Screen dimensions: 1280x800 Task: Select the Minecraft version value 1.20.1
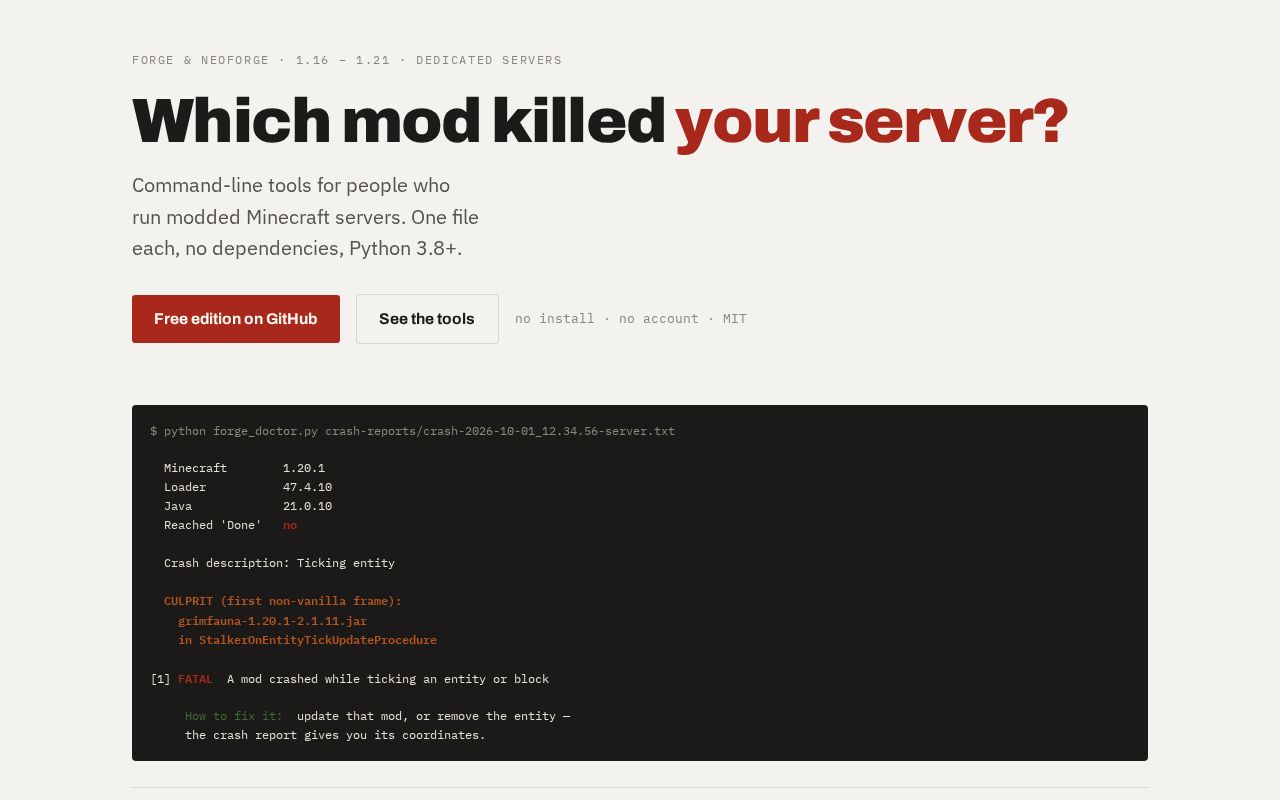(x=304, y=468)
